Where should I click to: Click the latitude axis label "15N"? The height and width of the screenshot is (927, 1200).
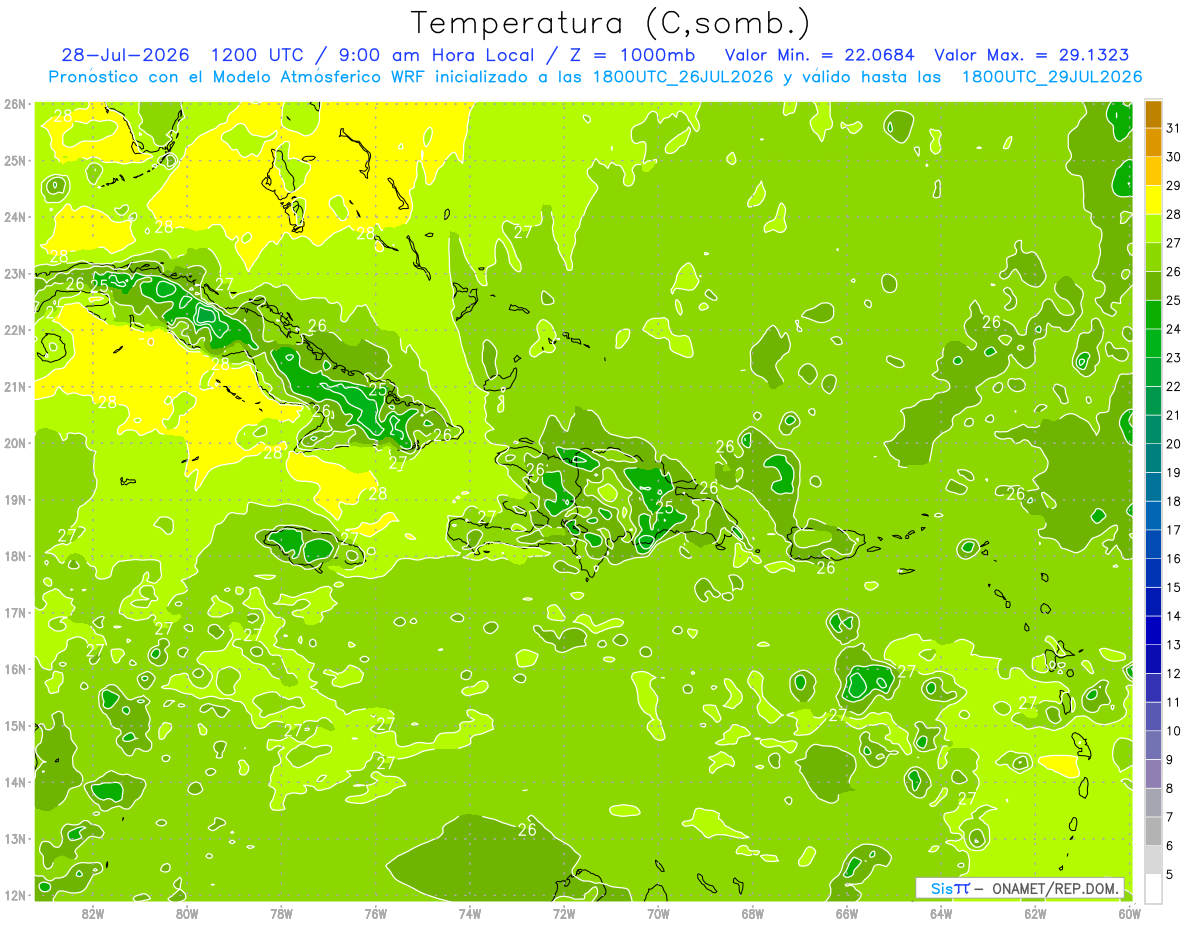14,726
